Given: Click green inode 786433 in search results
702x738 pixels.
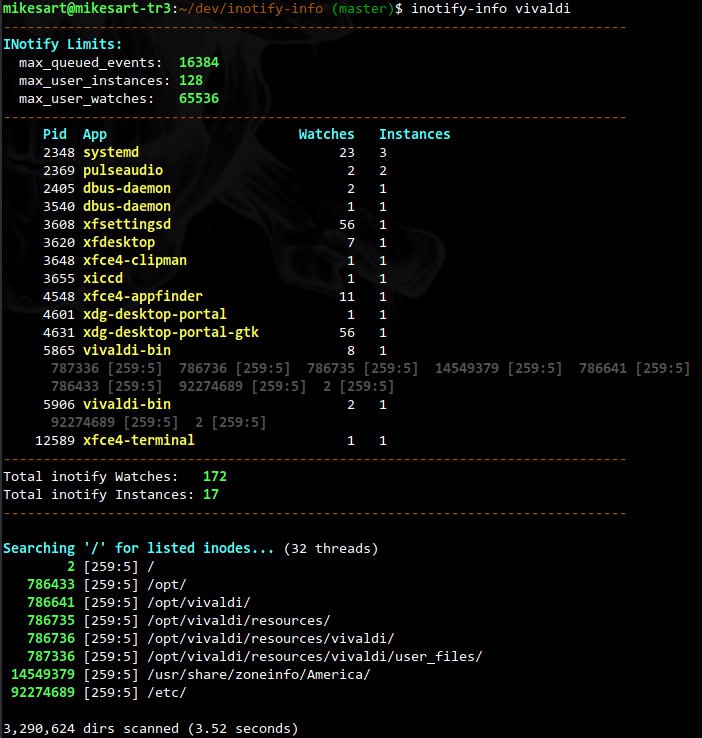Looking at the screenshot, I should pos(51,585).
